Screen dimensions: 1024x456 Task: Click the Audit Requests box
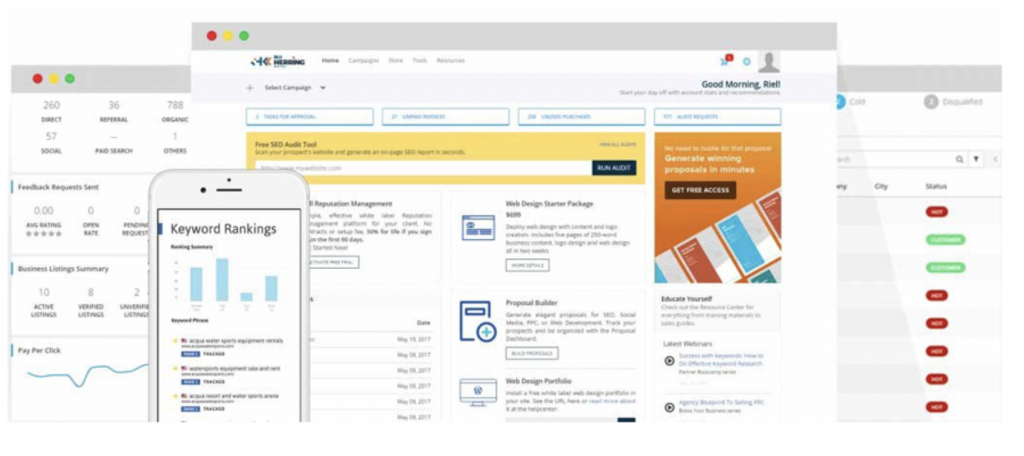click(718, 117)
